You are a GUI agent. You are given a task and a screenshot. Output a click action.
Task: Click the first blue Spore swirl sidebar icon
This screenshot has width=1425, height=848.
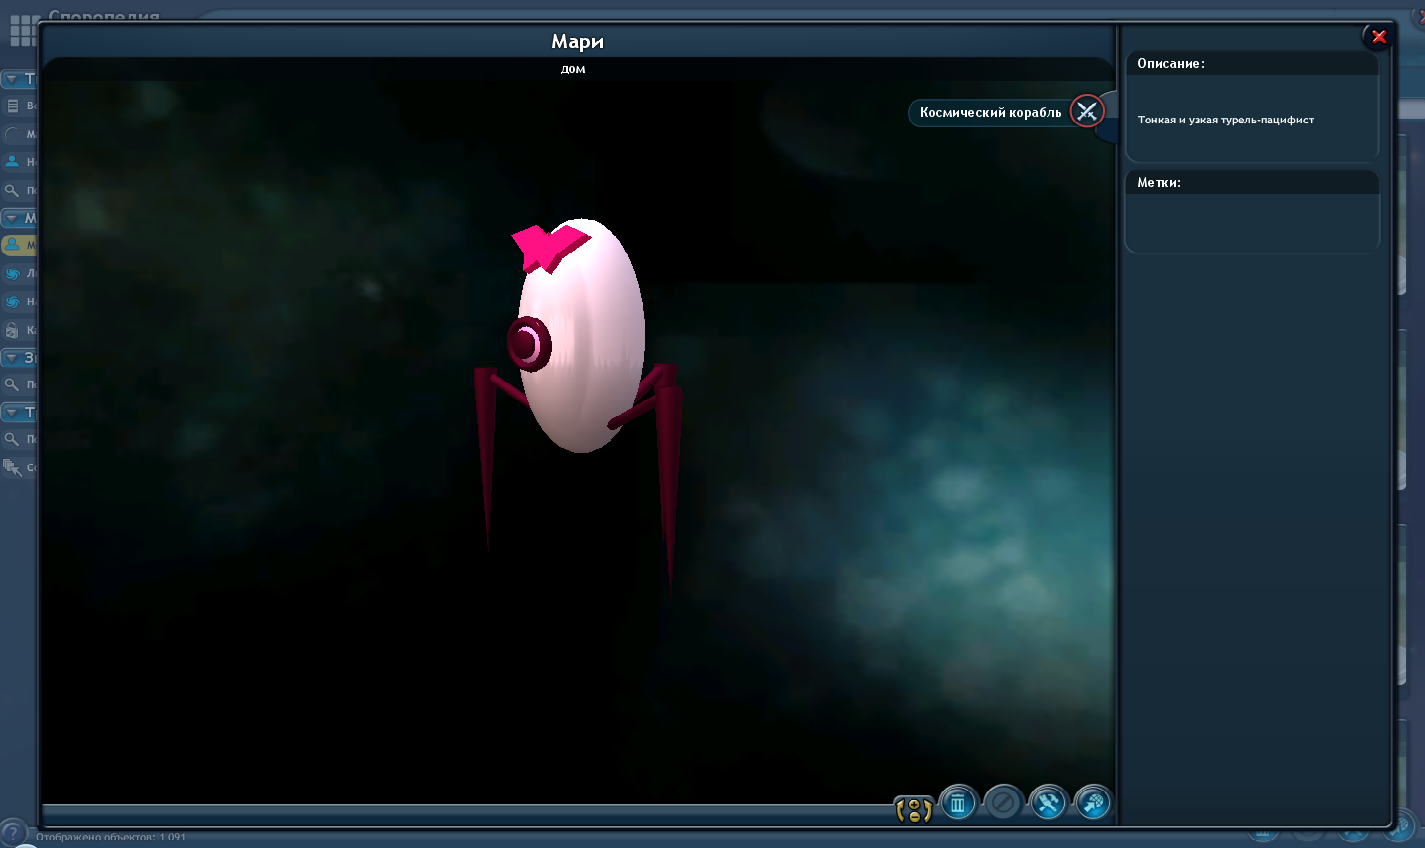click(x=13, y=273)
